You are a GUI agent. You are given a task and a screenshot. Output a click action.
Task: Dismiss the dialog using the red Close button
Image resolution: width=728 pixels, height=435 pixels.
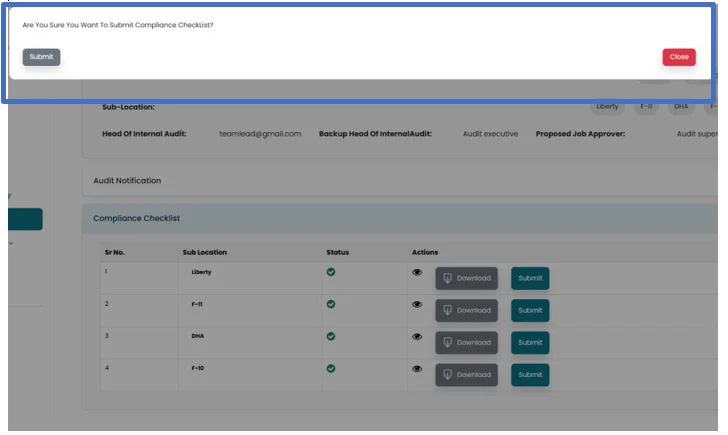tap(679, 57)
